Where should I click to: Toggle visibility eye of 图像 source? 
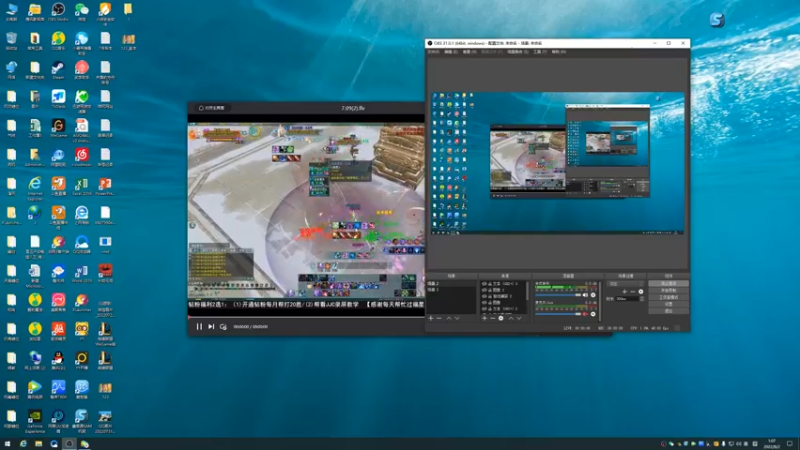pyautogui.click(x=484, y=302)
